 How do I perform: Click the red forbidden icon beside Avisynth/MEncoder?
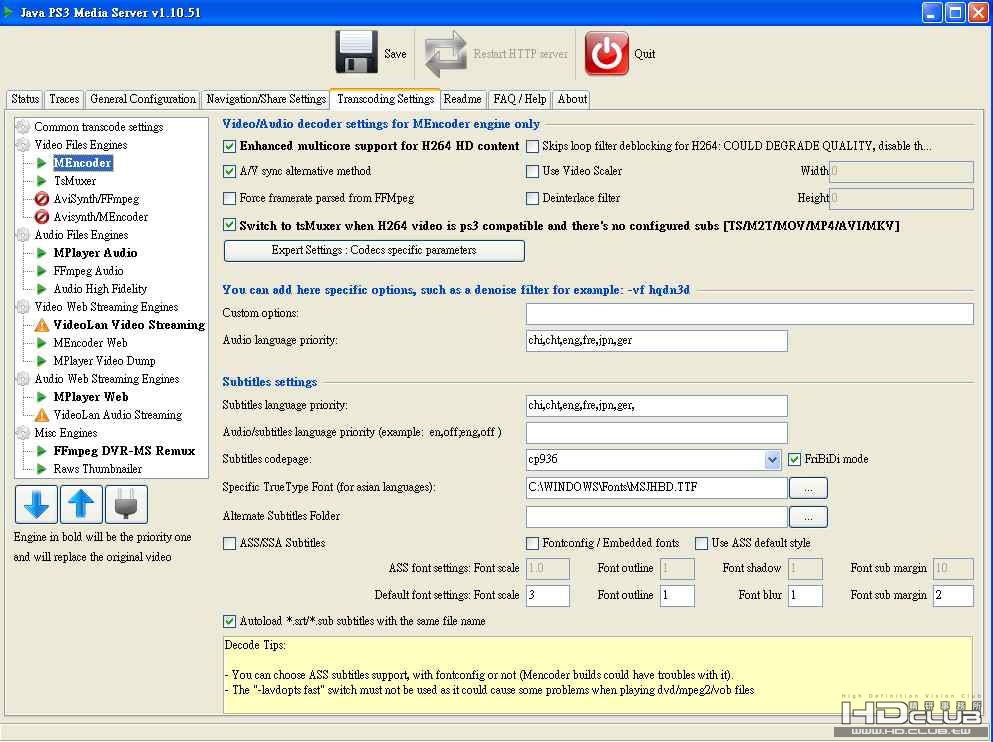coord(42,217)
